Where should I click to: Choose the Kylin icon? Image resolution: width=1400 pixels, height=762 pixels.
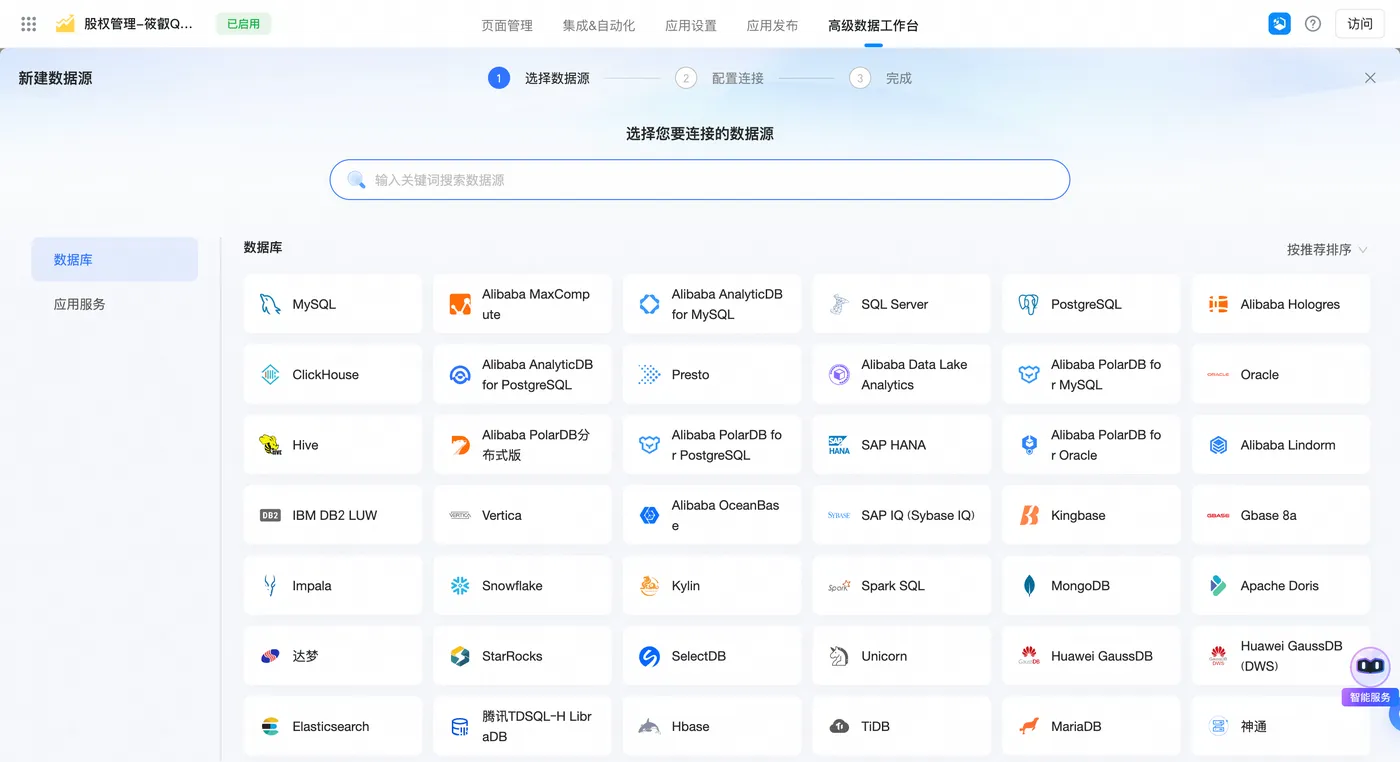click(x=650, y=586)
